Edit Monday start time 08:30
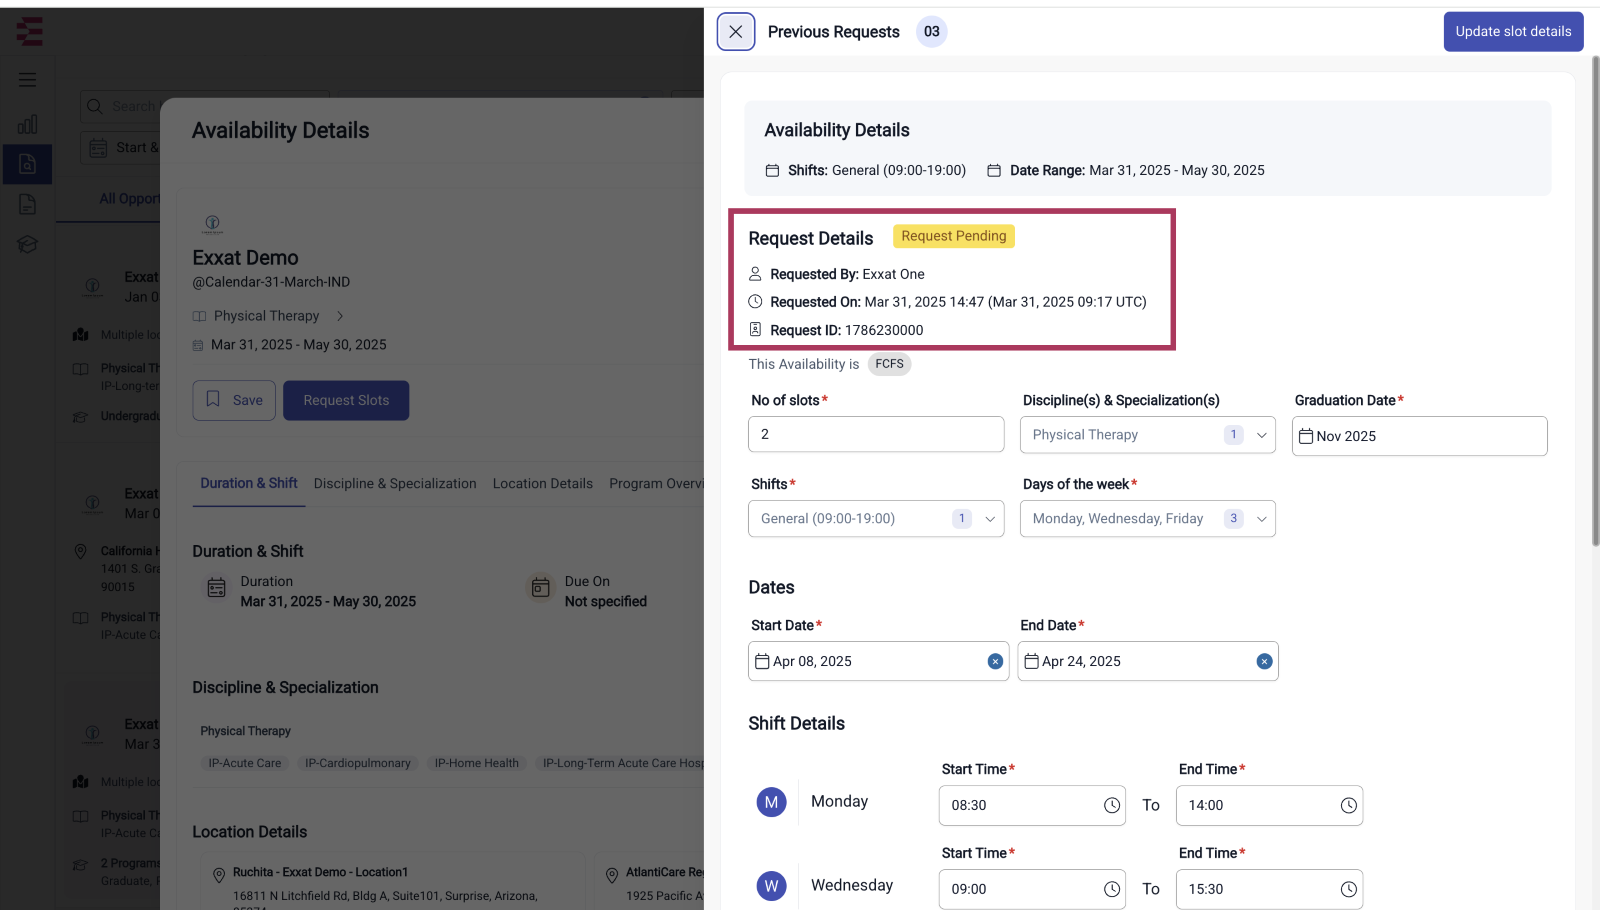Image resolution: width=1600 pixels, height=910 pixels. pos(1032,805)
